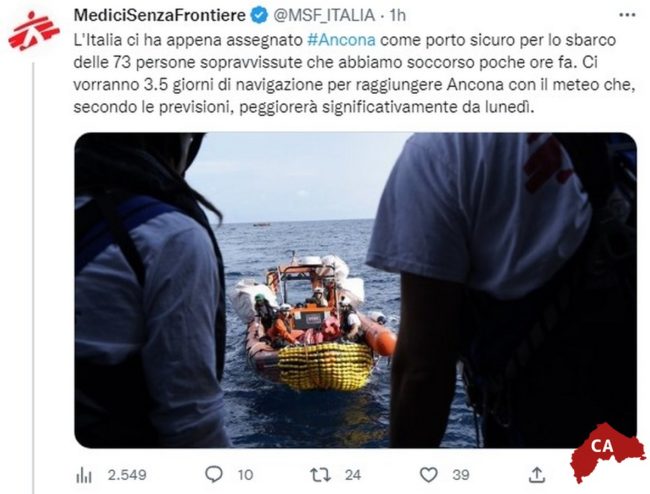Click the blue verified badge
Viewport: 650px width, 494px height.
click(x=260, y=16)
